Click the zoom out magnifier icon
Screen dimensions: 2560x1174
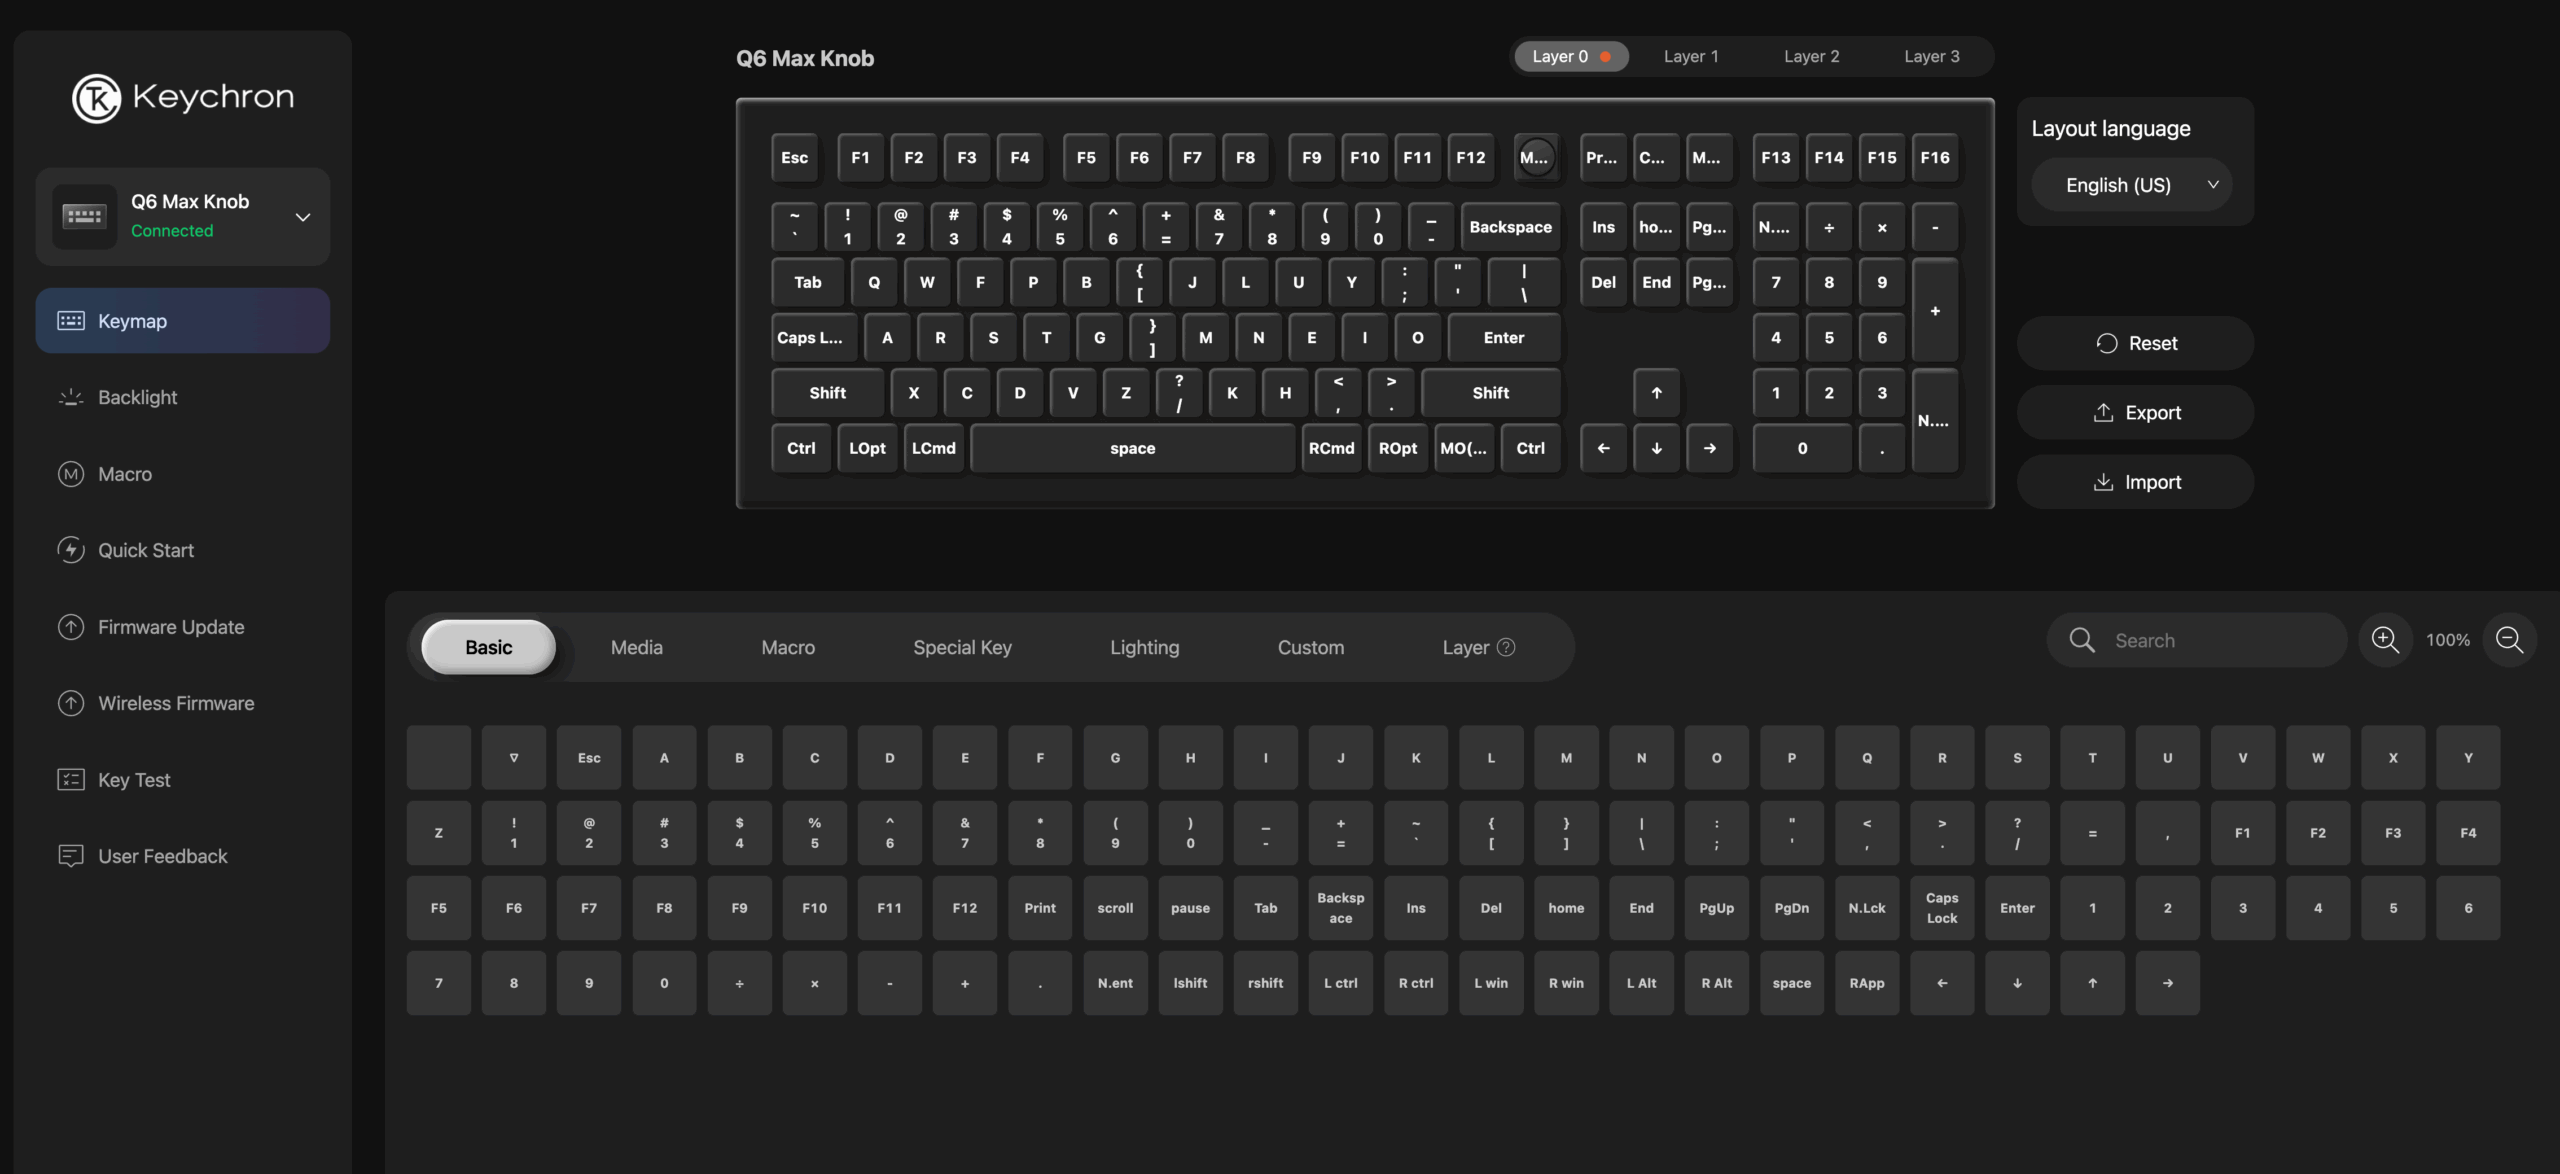pos(2509,640)
